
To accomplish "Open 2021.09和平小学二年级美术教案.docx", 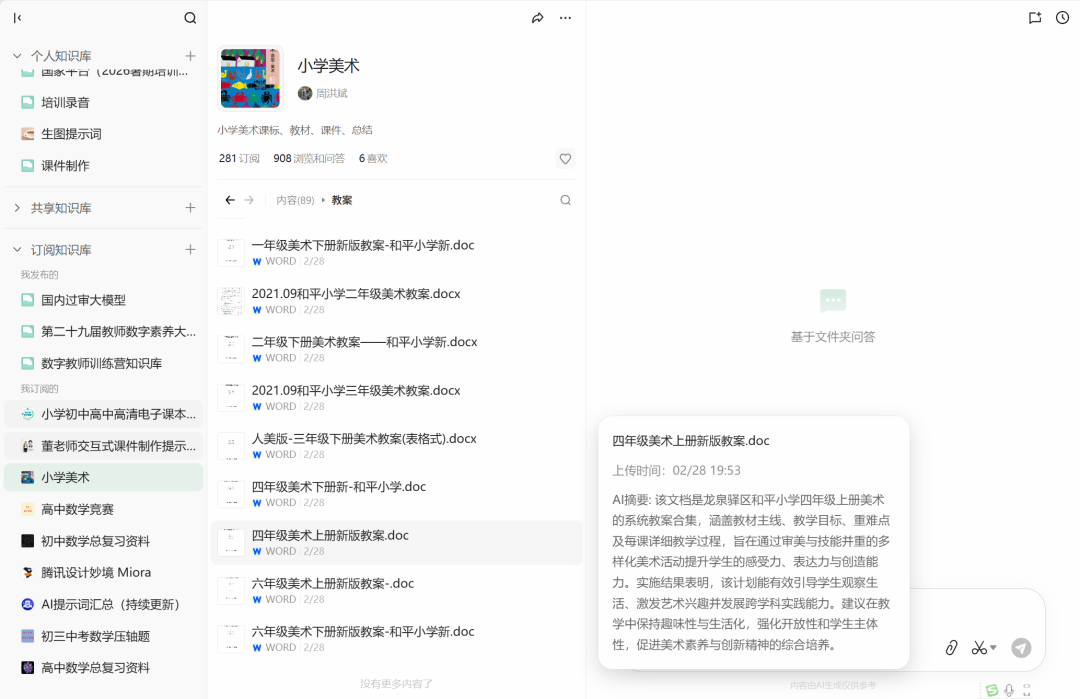I will coord(397,301).
